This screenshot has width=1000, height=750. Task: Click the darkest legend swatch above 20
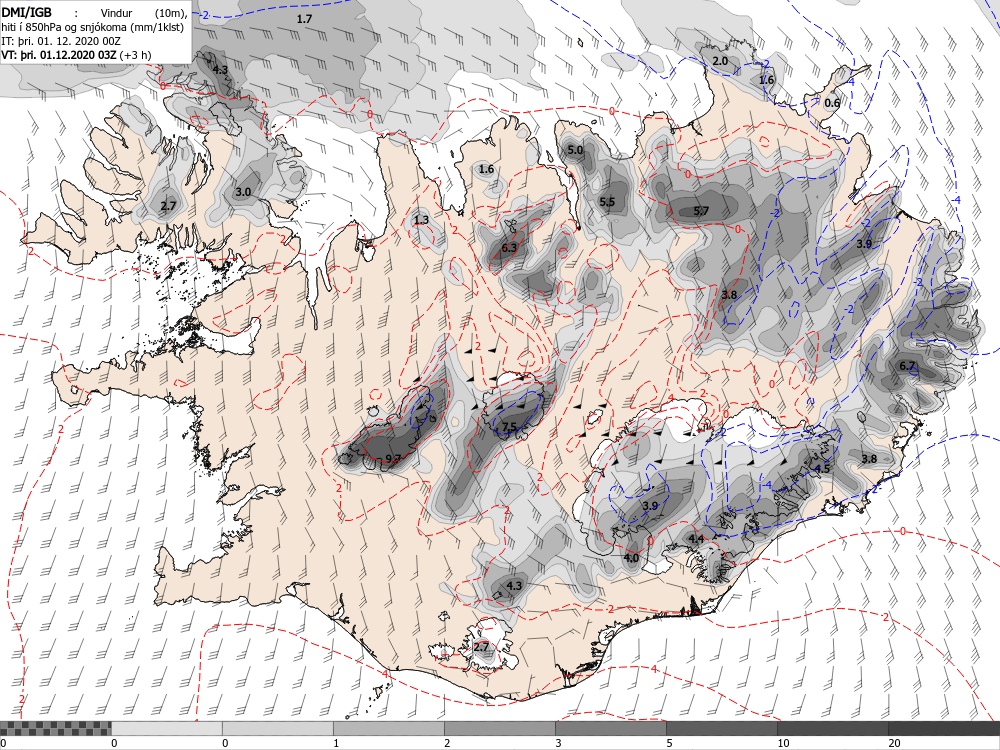click(944, 728)
